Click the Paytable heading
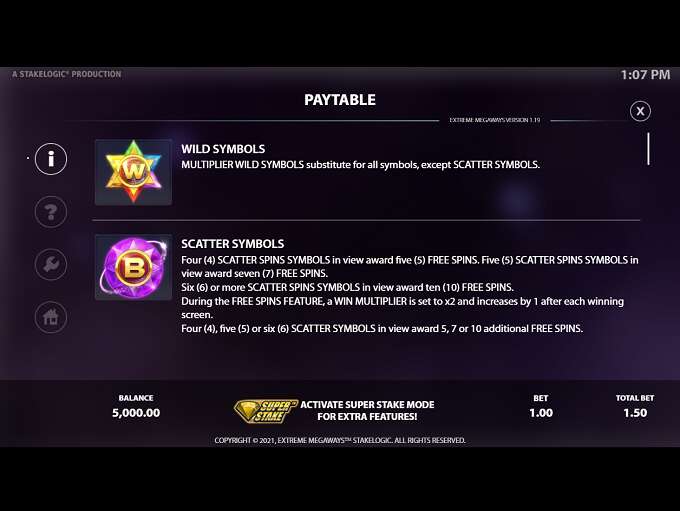 340,100
